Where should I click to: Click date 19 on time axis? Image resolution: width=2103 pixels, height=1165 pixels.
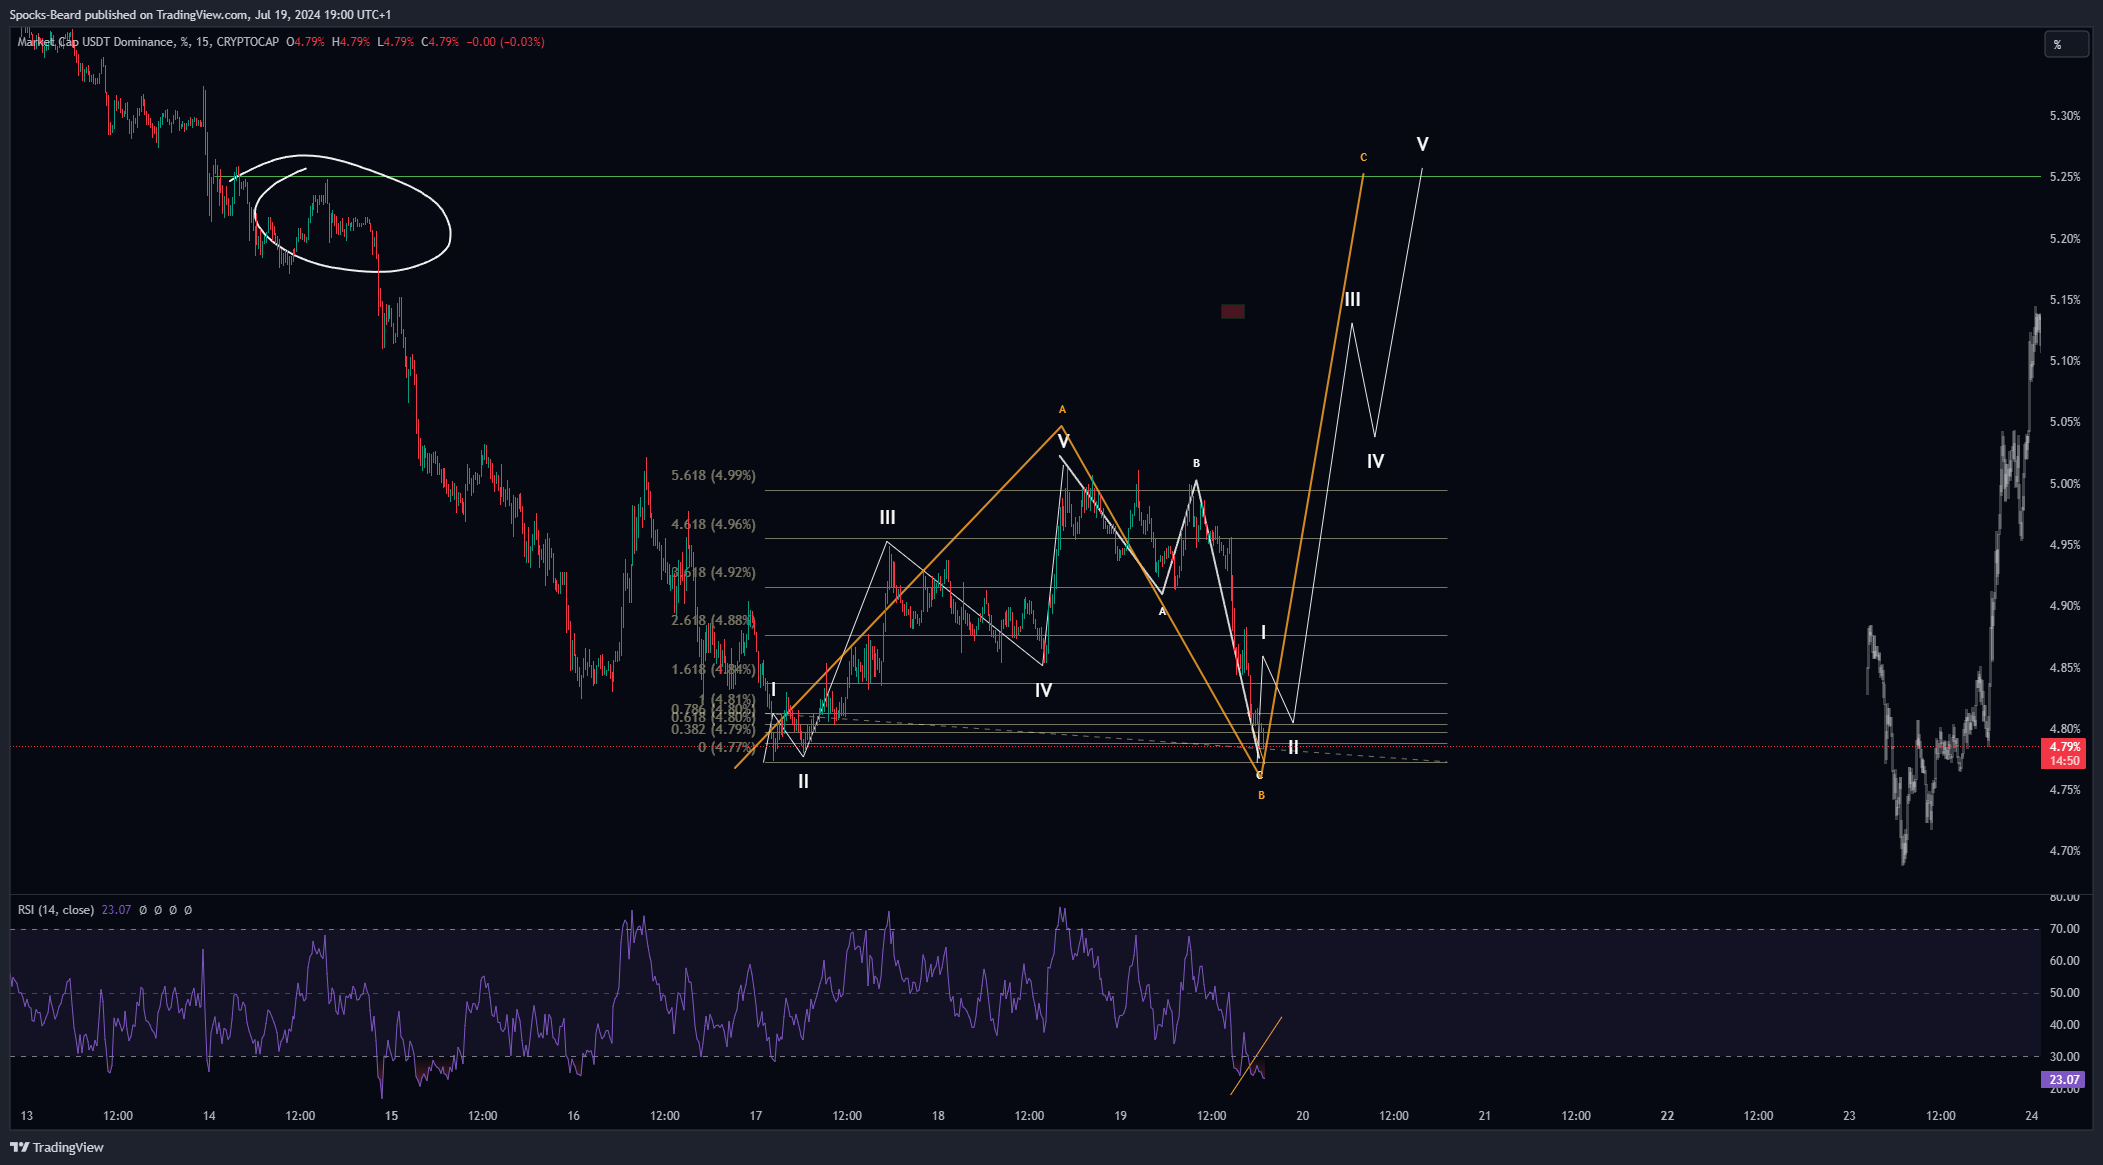1120,1116
